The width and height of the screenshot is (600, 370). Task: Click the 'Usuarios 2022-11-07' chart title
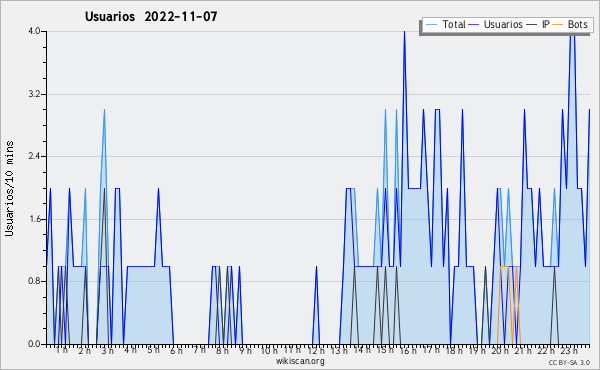[x=151, y=16]
